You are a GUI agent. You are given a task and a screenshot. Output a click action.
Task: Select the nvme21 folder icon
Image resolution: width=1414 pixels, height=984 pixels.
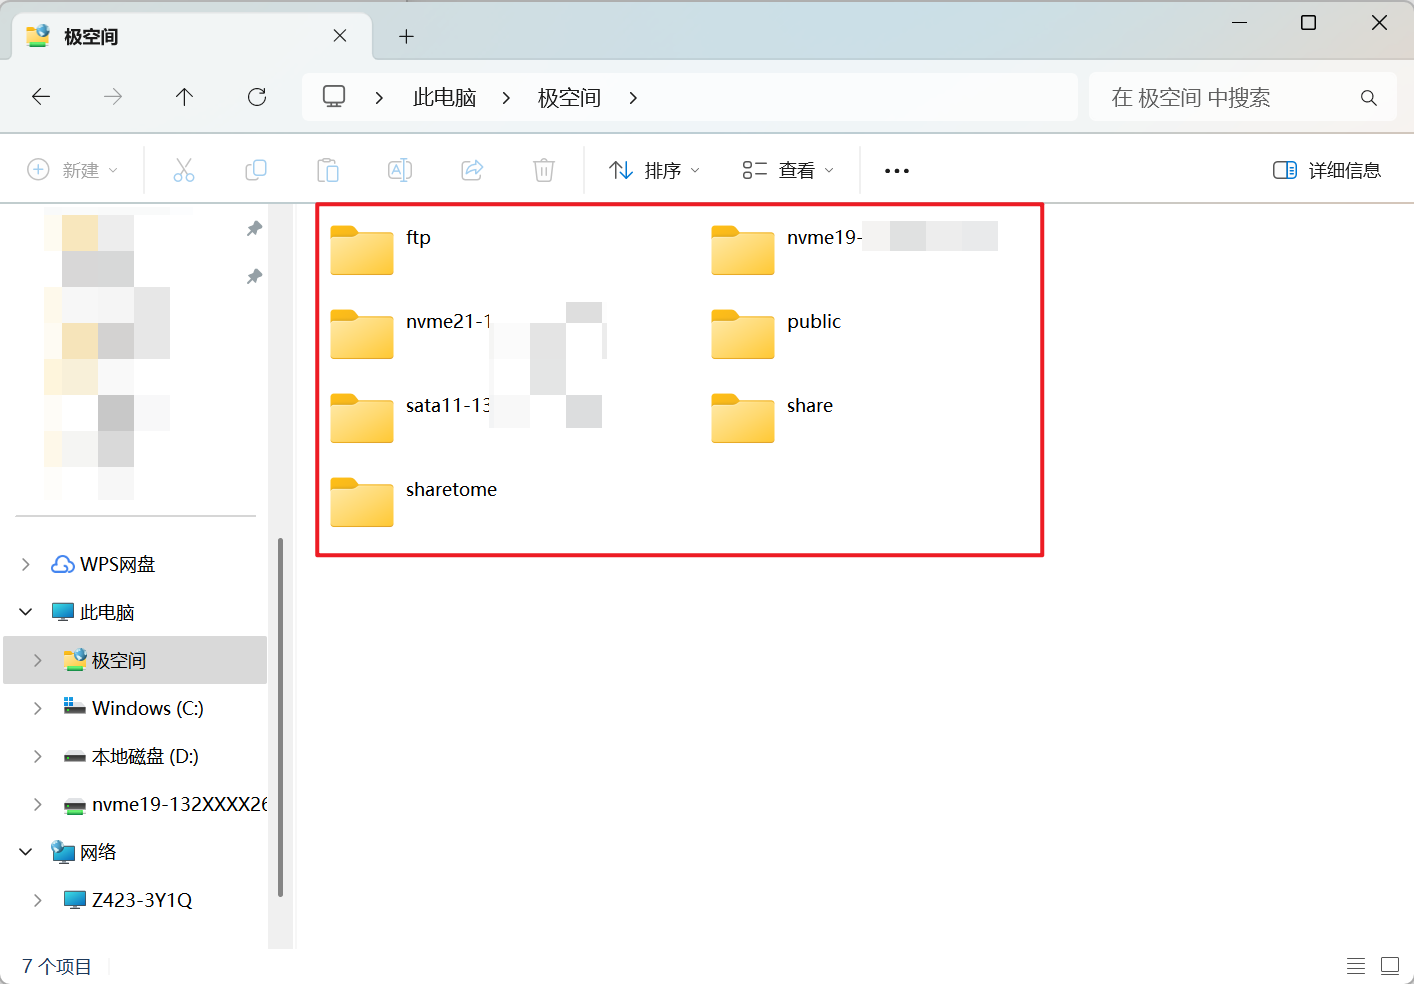point(362,334)
